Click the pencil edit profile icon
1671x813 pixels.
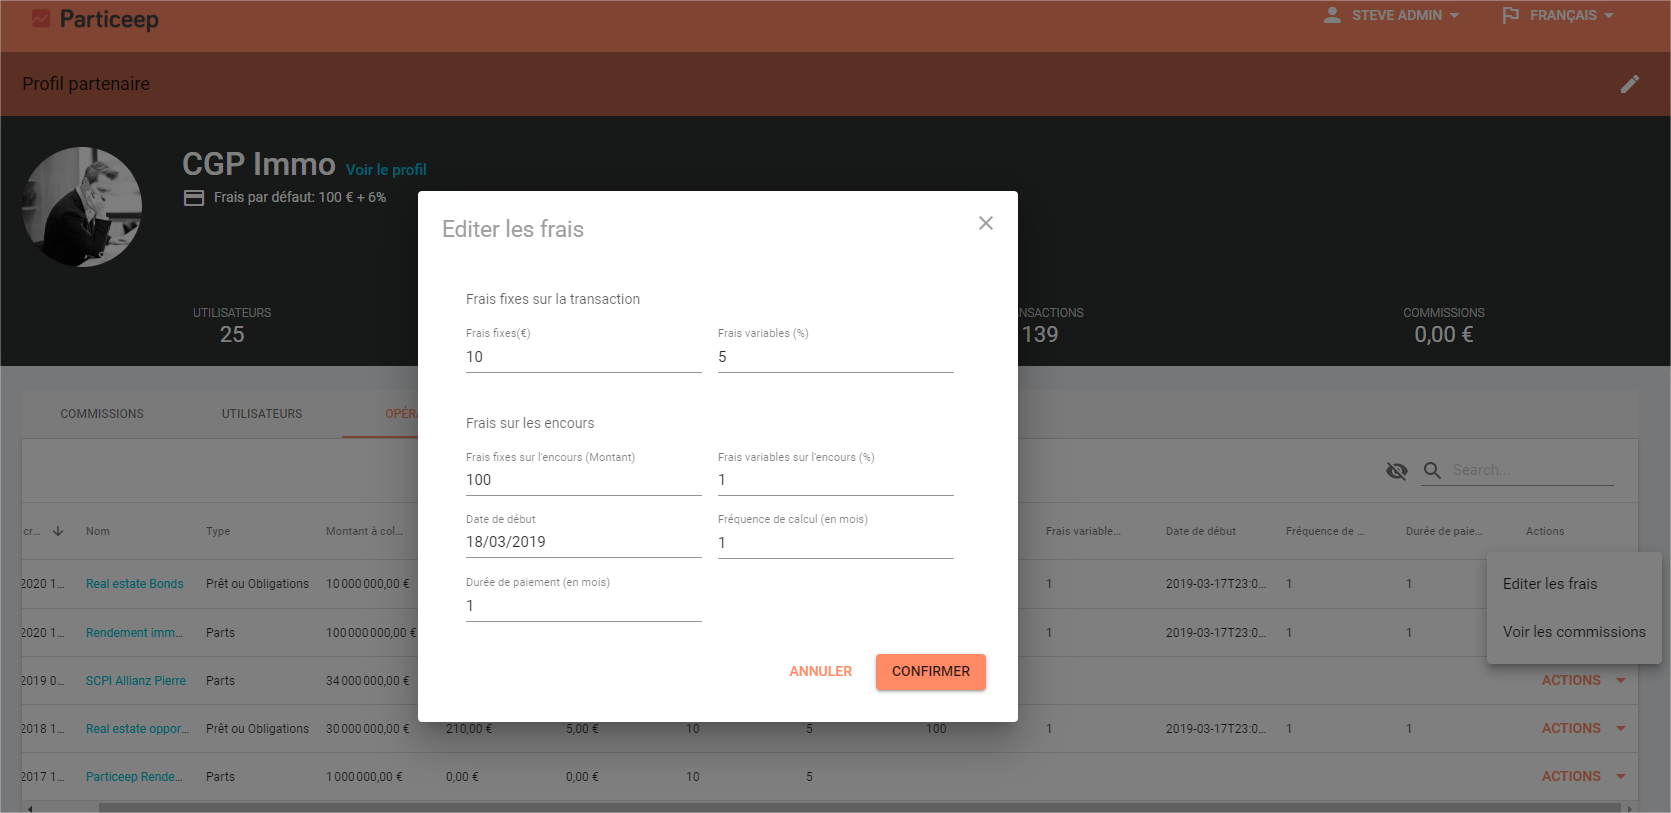[1630, 84]
